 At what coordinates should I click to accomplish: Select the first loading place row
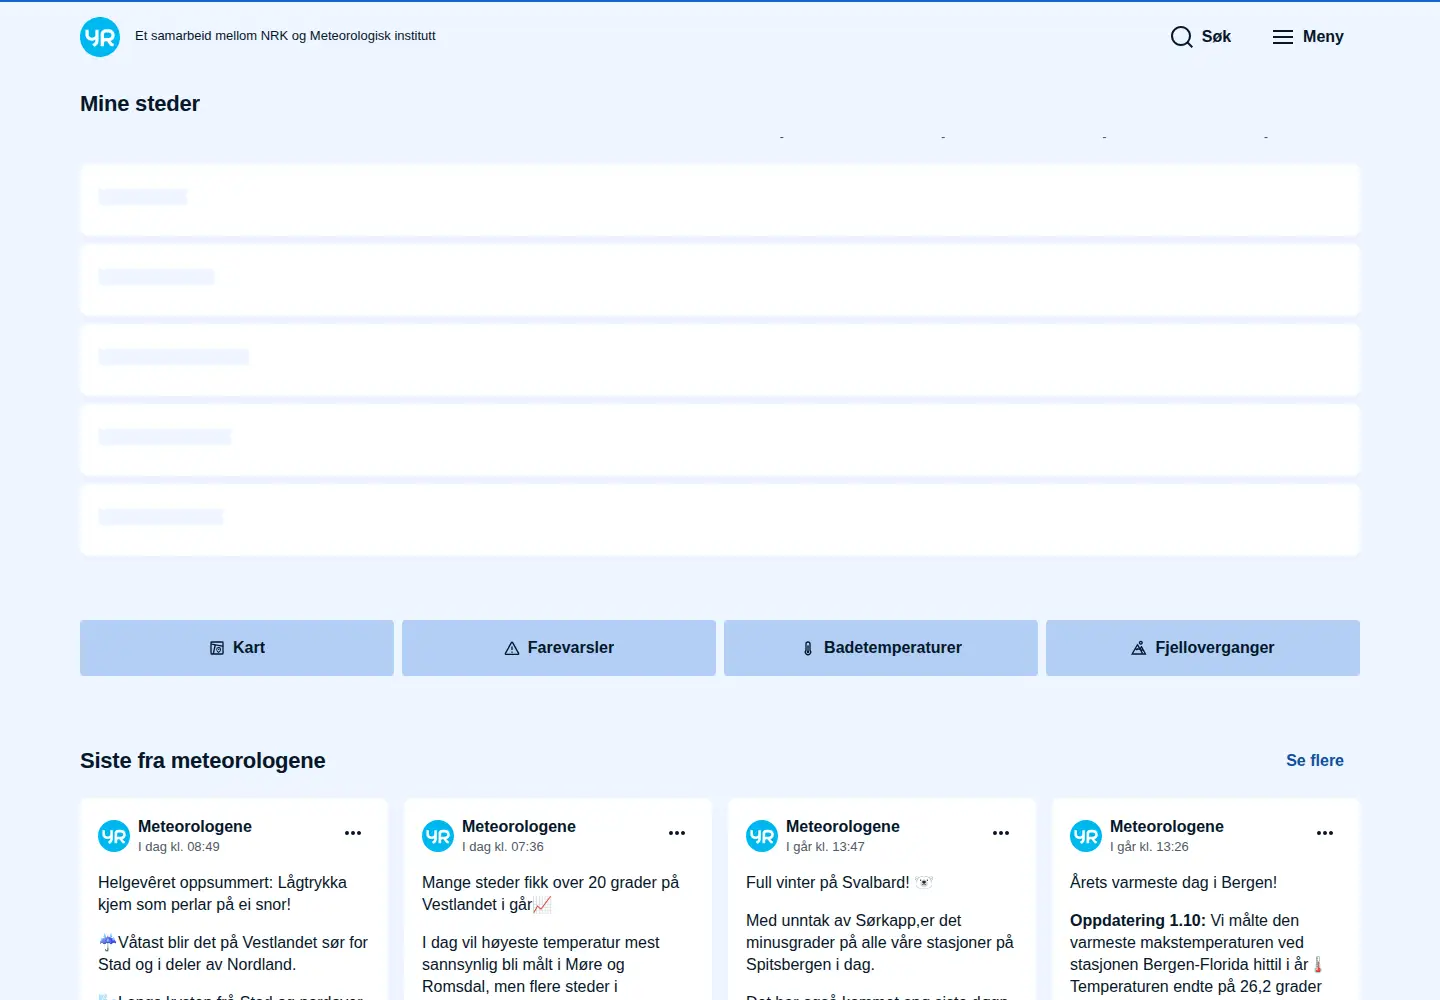click(720, 200)
